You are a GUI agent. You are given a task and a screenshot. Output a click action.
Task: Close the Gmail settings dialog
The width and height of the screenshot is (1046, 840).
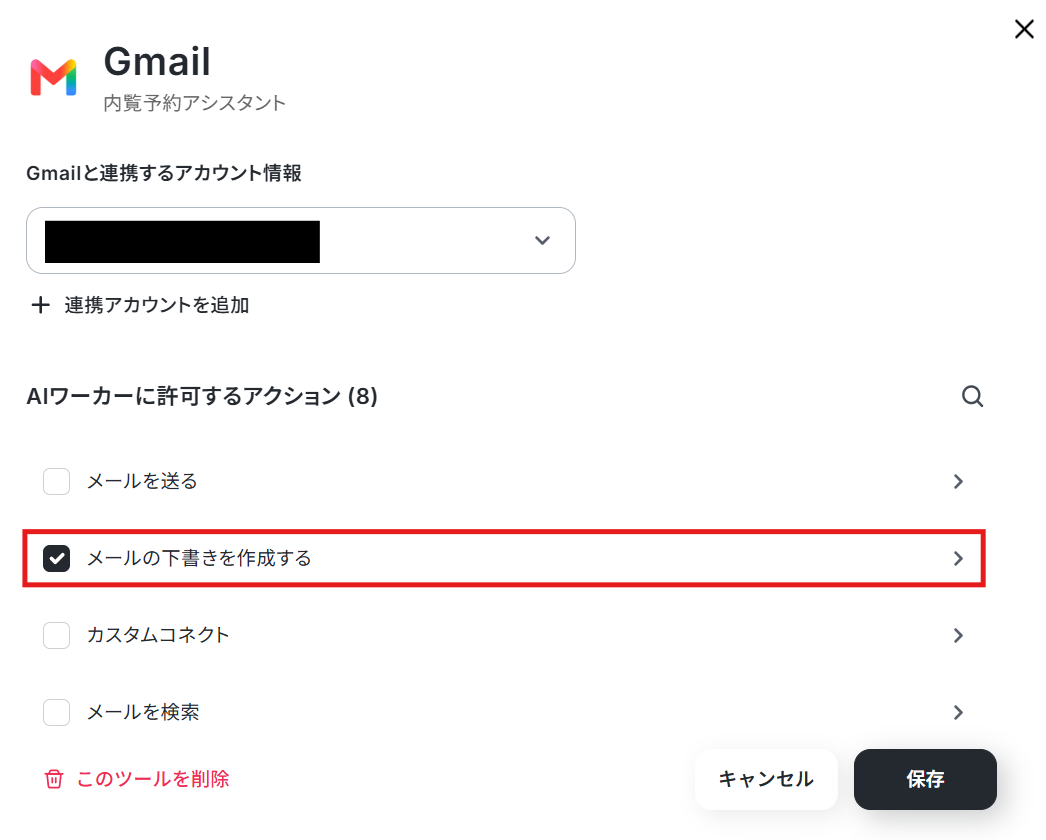click(1024, 29)
